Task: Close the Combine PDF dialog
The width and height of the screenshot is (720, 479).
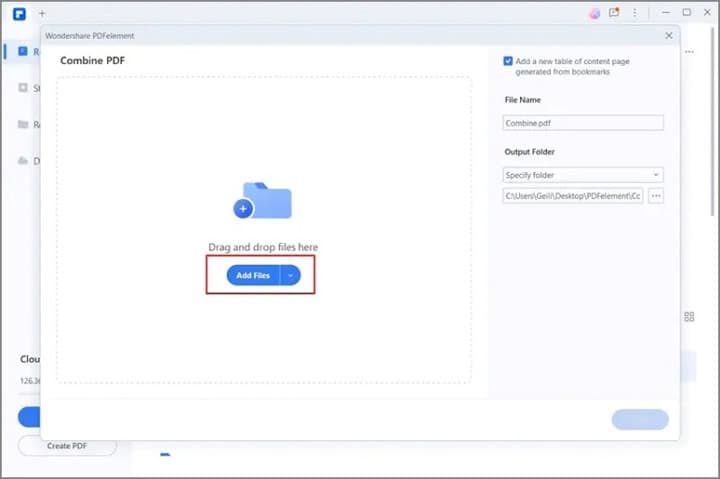Action: coord(669,35)
